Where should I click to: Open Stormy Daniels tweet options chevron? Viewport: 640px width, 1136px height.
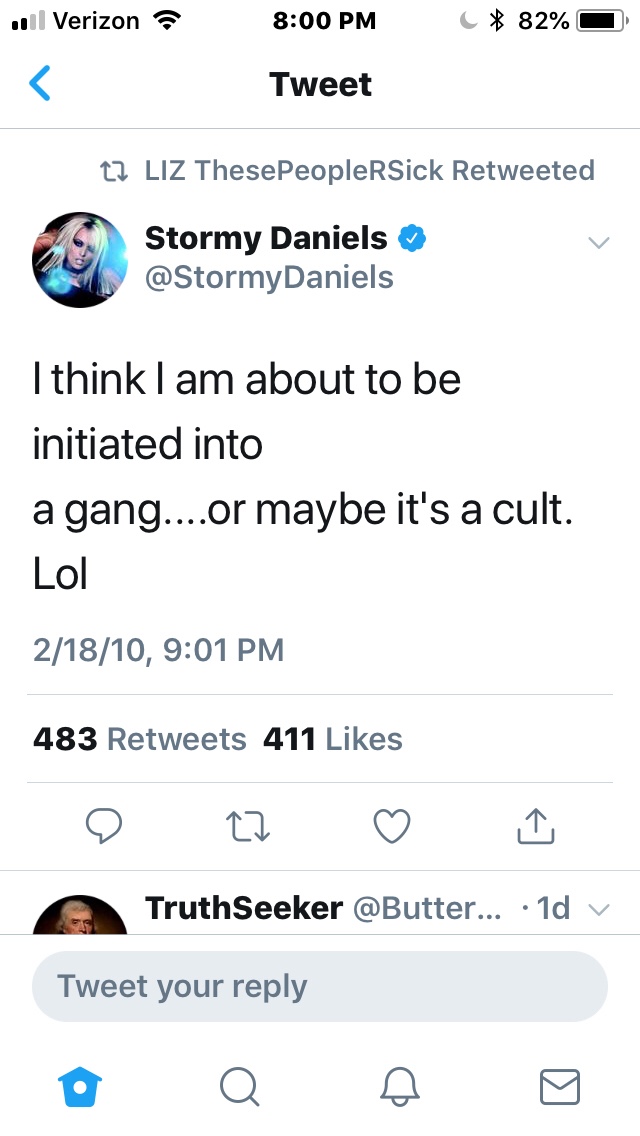597,242
